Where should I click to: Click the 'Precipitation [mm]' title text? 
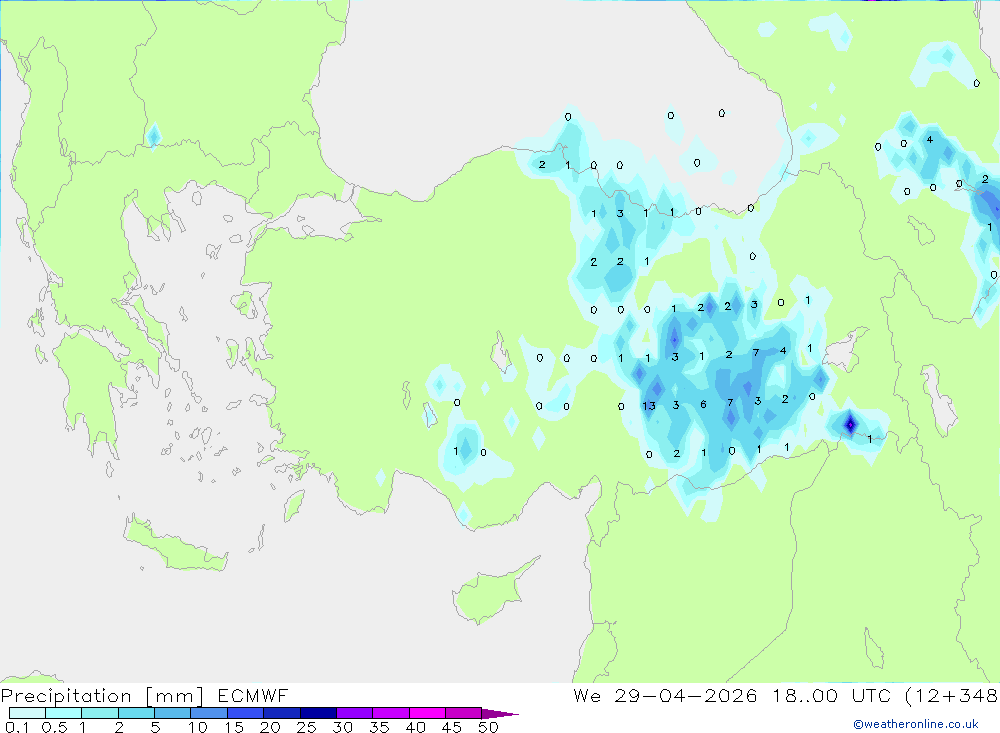(x=102, y=696)
